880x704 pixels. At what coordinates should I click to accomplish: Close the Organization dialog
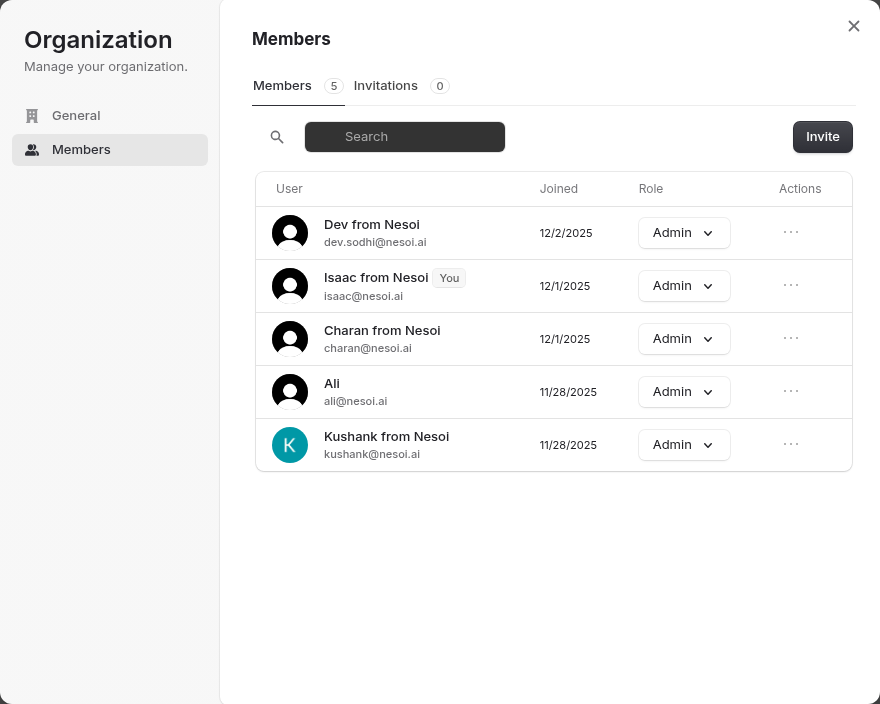tap(853, 26)
